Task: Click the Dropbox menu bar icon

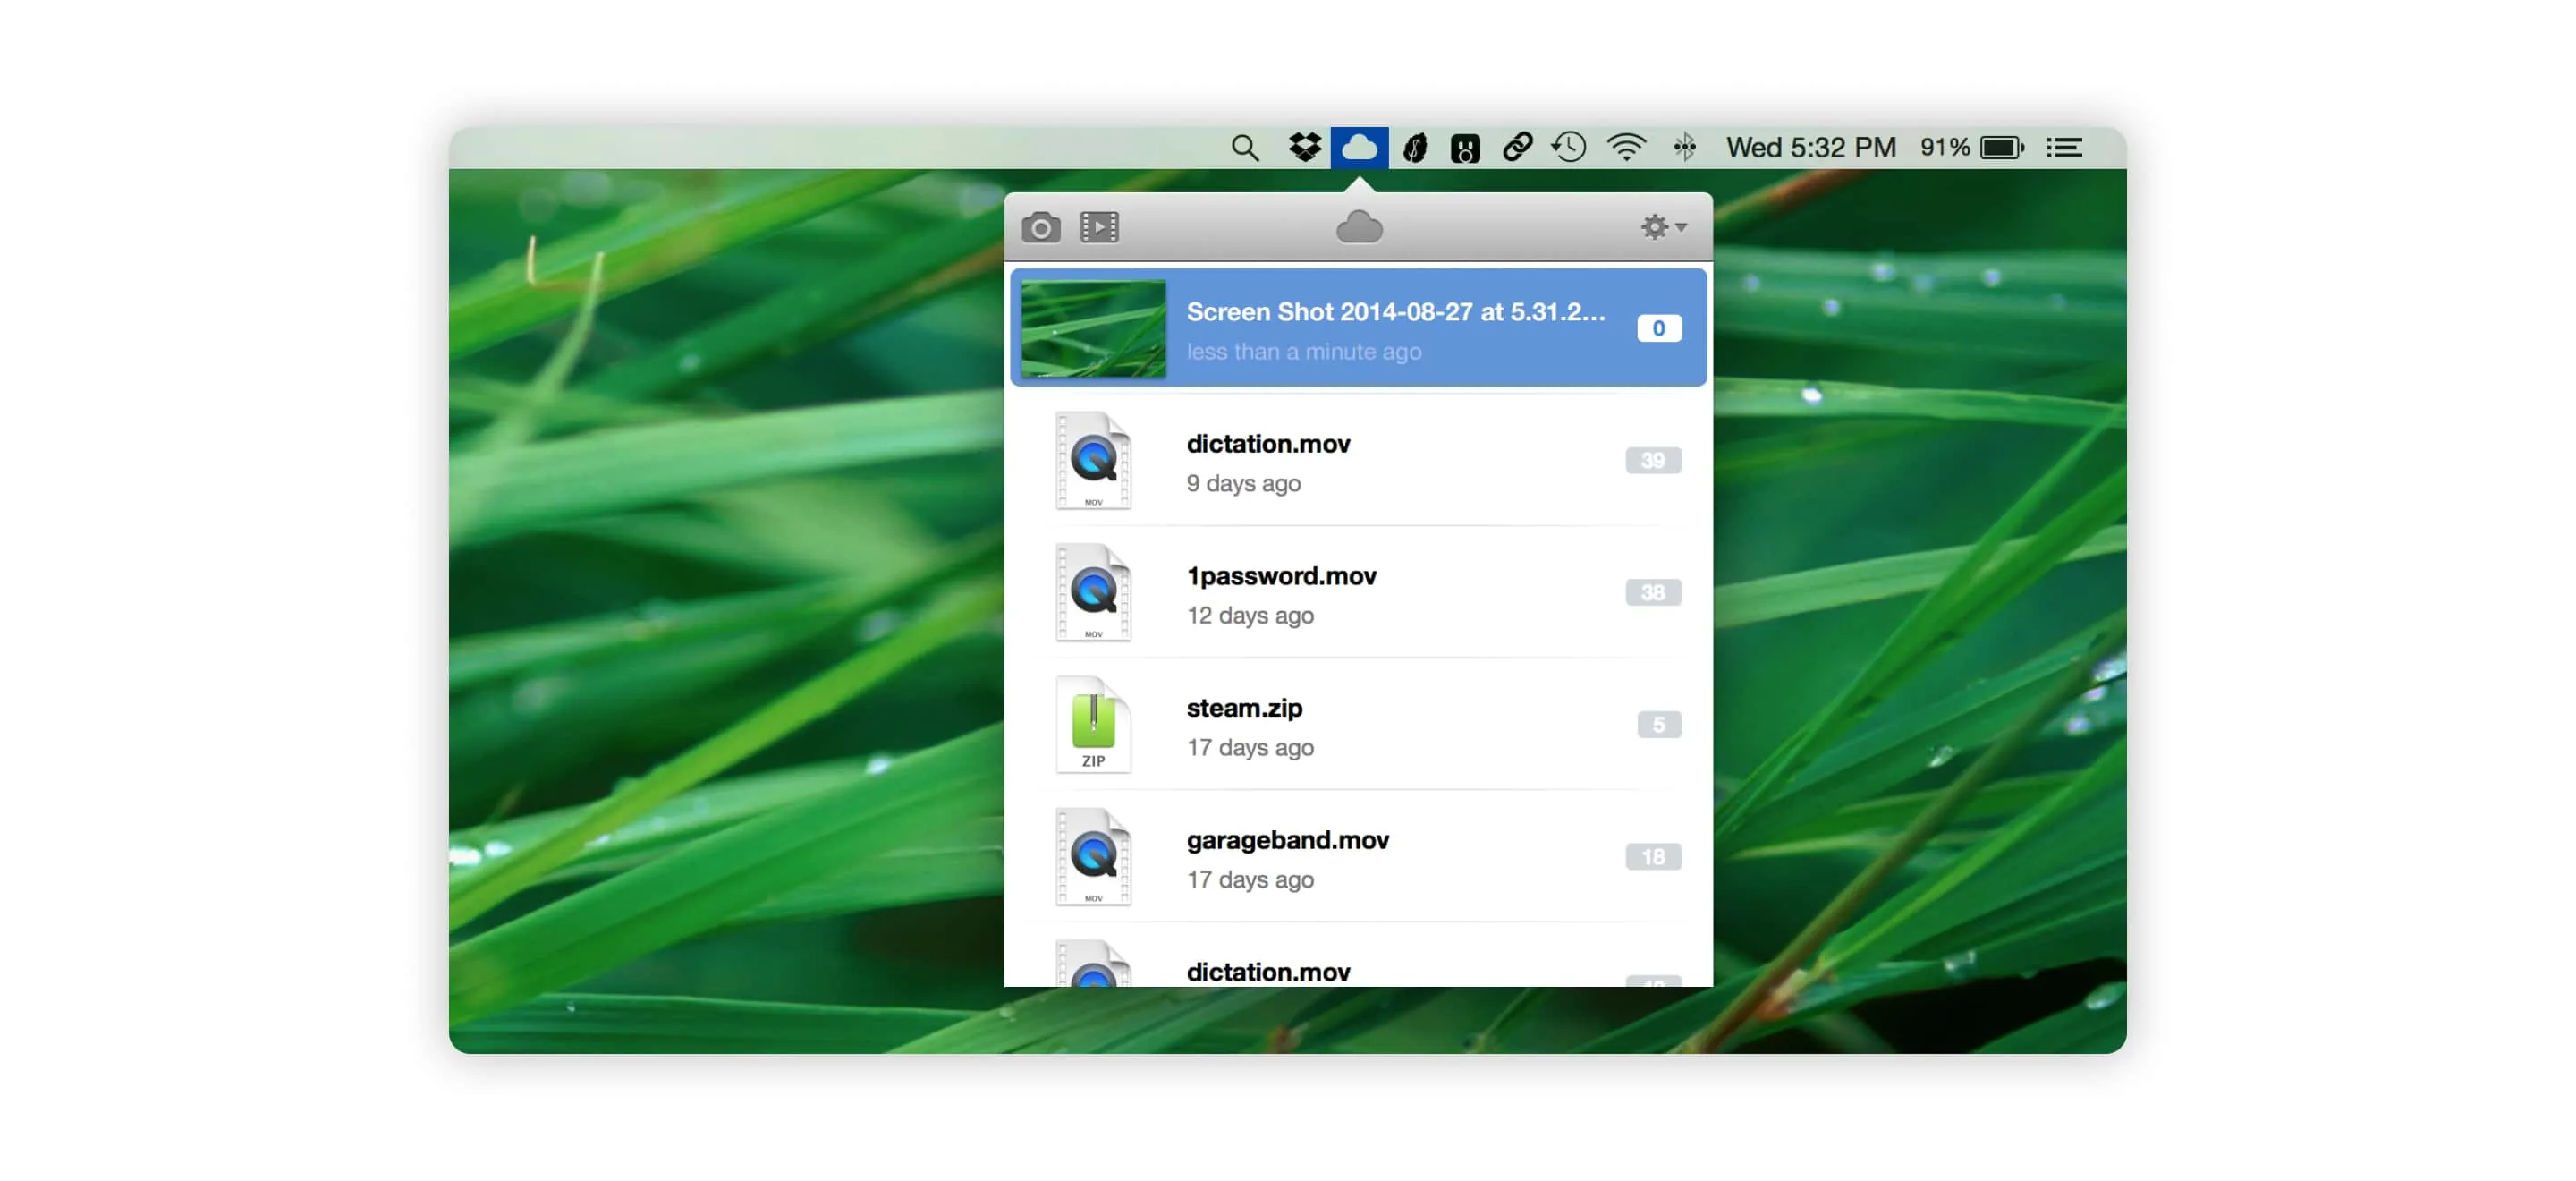Action: pyautogui.click(x=1304, y=147)
